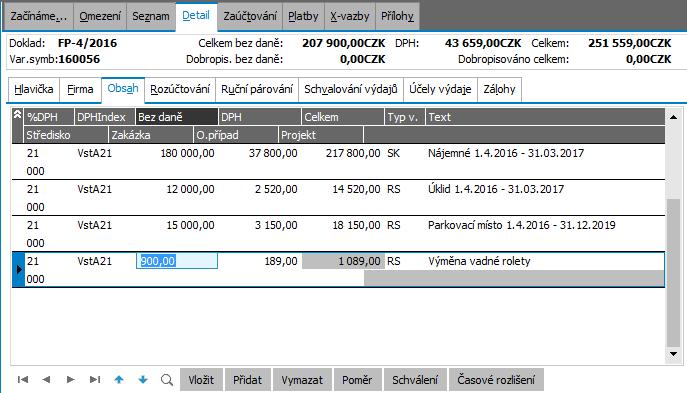Image resolution: width=687 pixels, height=393 pixels.
Task: Click scrollbar down arrow in grid
Action: [673, 354]
